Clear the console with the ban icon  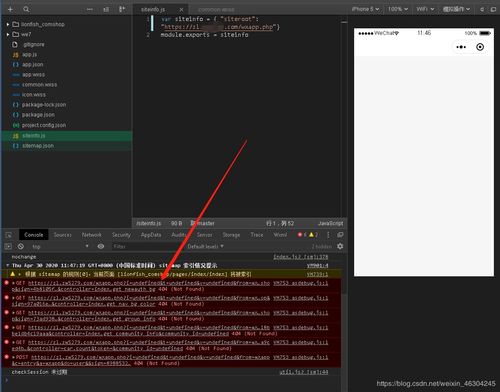click(21, 246)
